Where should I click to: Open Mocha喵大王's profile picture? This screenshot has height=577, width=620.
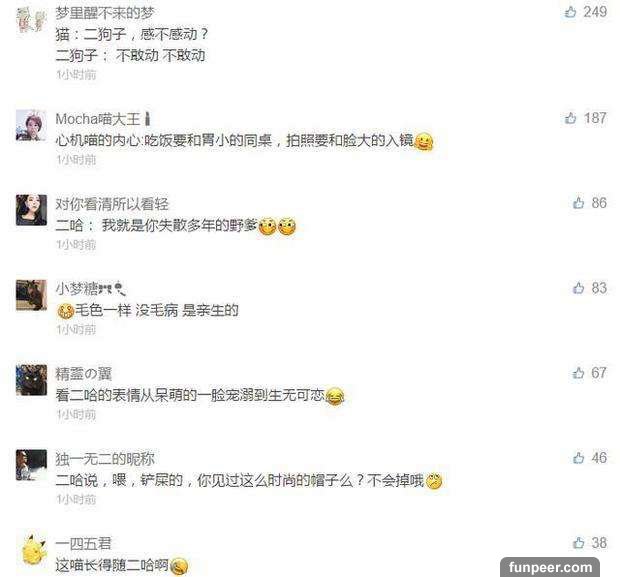[x=31, y=125]
